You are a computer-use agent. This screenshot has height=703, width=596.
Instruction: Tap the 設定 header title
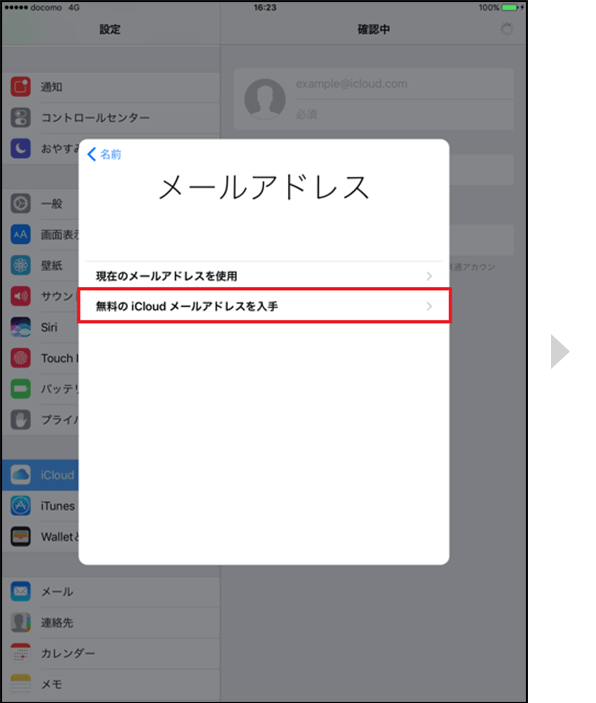tap(110, 29)
